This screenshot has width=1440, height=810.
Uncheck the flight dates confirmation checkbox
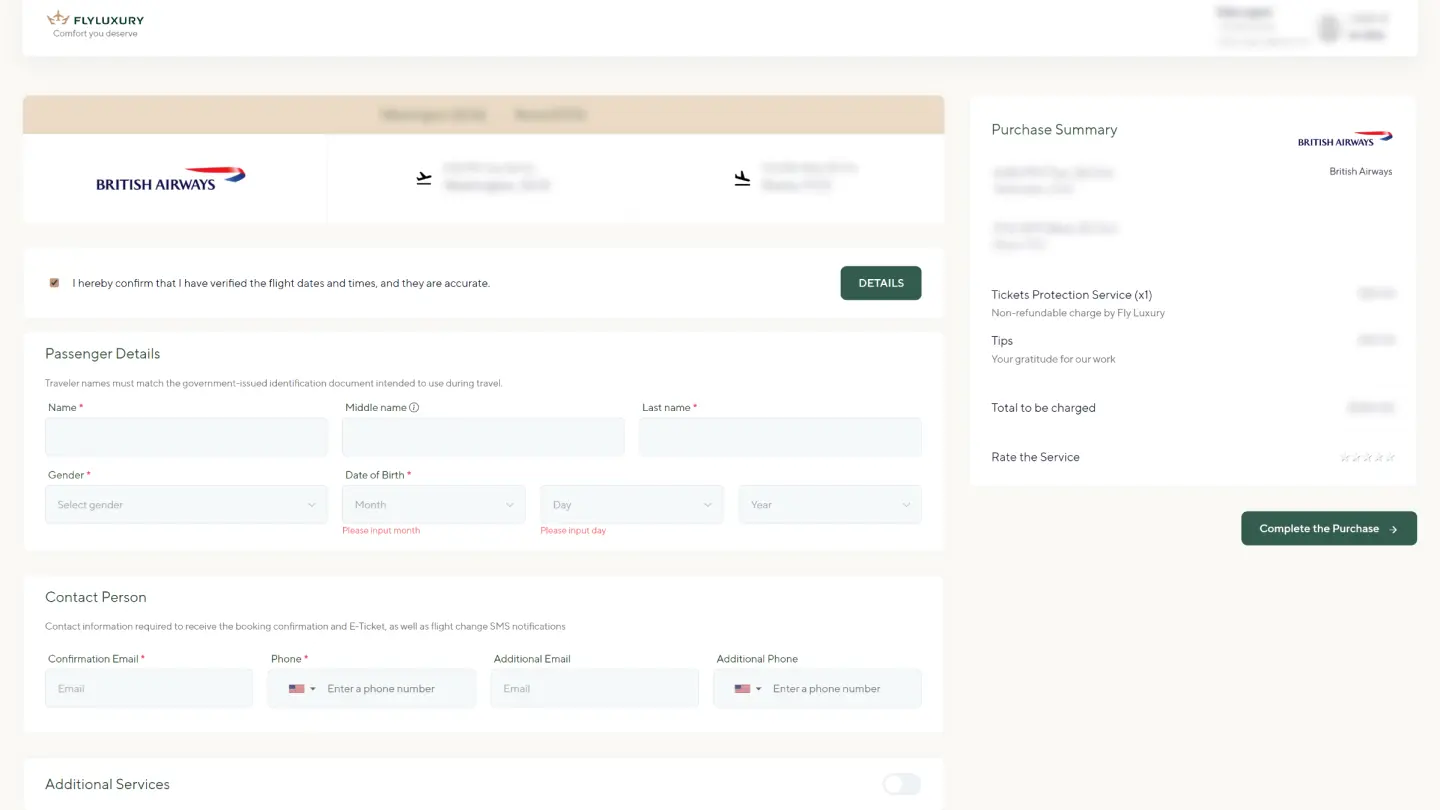pyautogui.click(x=54, y=283)
